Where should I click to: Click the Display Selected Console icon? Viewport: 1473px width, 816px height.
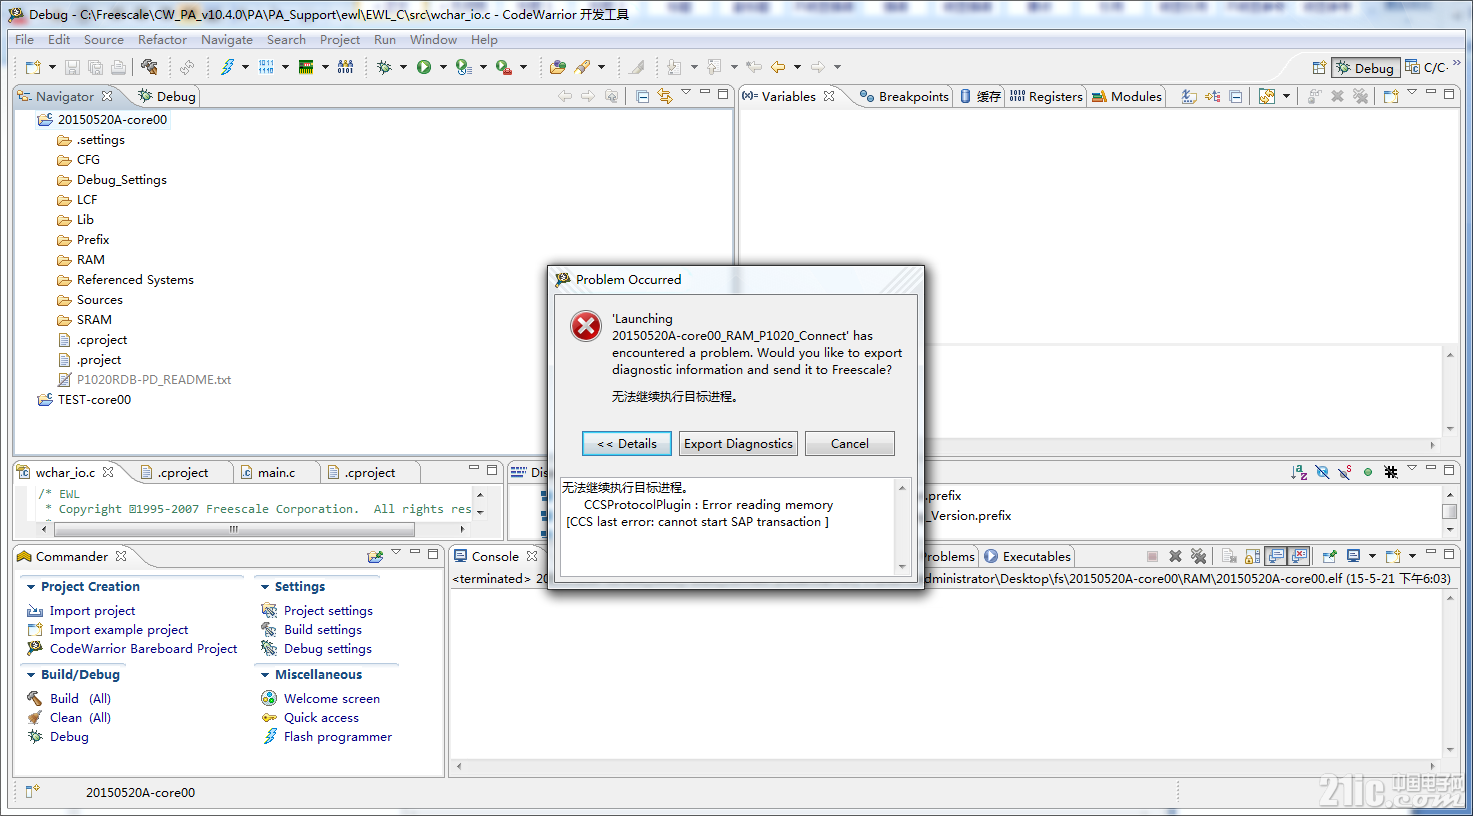(x=1353, y=556)
